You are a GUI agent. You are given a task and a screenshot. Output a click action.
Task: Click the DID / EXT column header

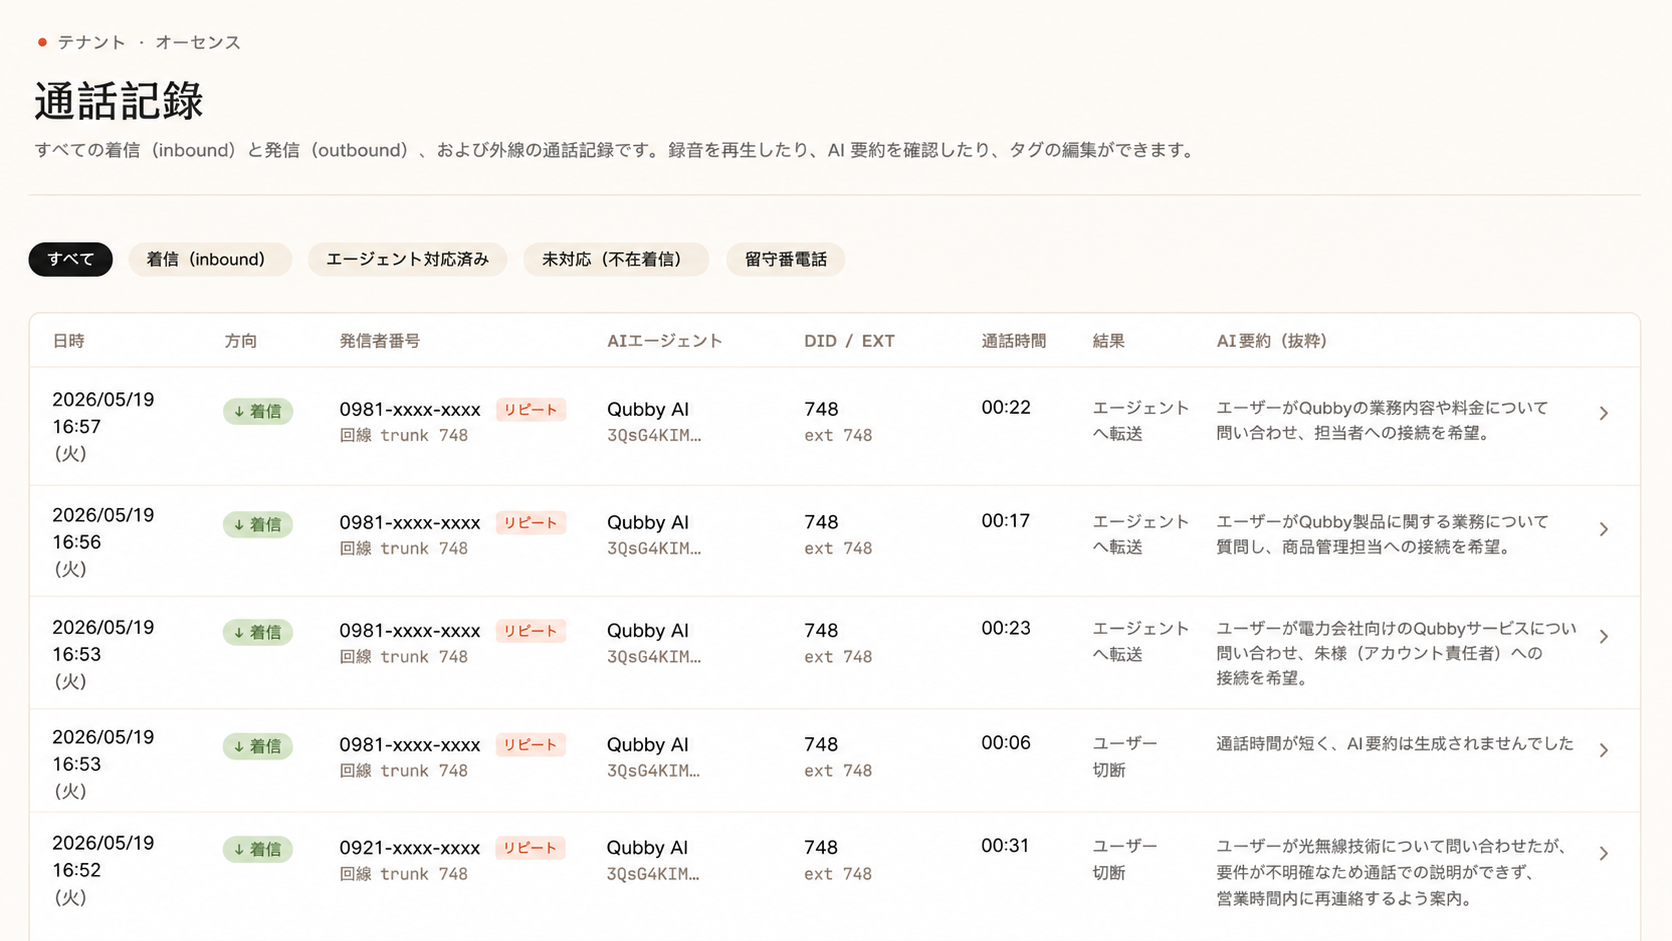[x=849, y=341]
